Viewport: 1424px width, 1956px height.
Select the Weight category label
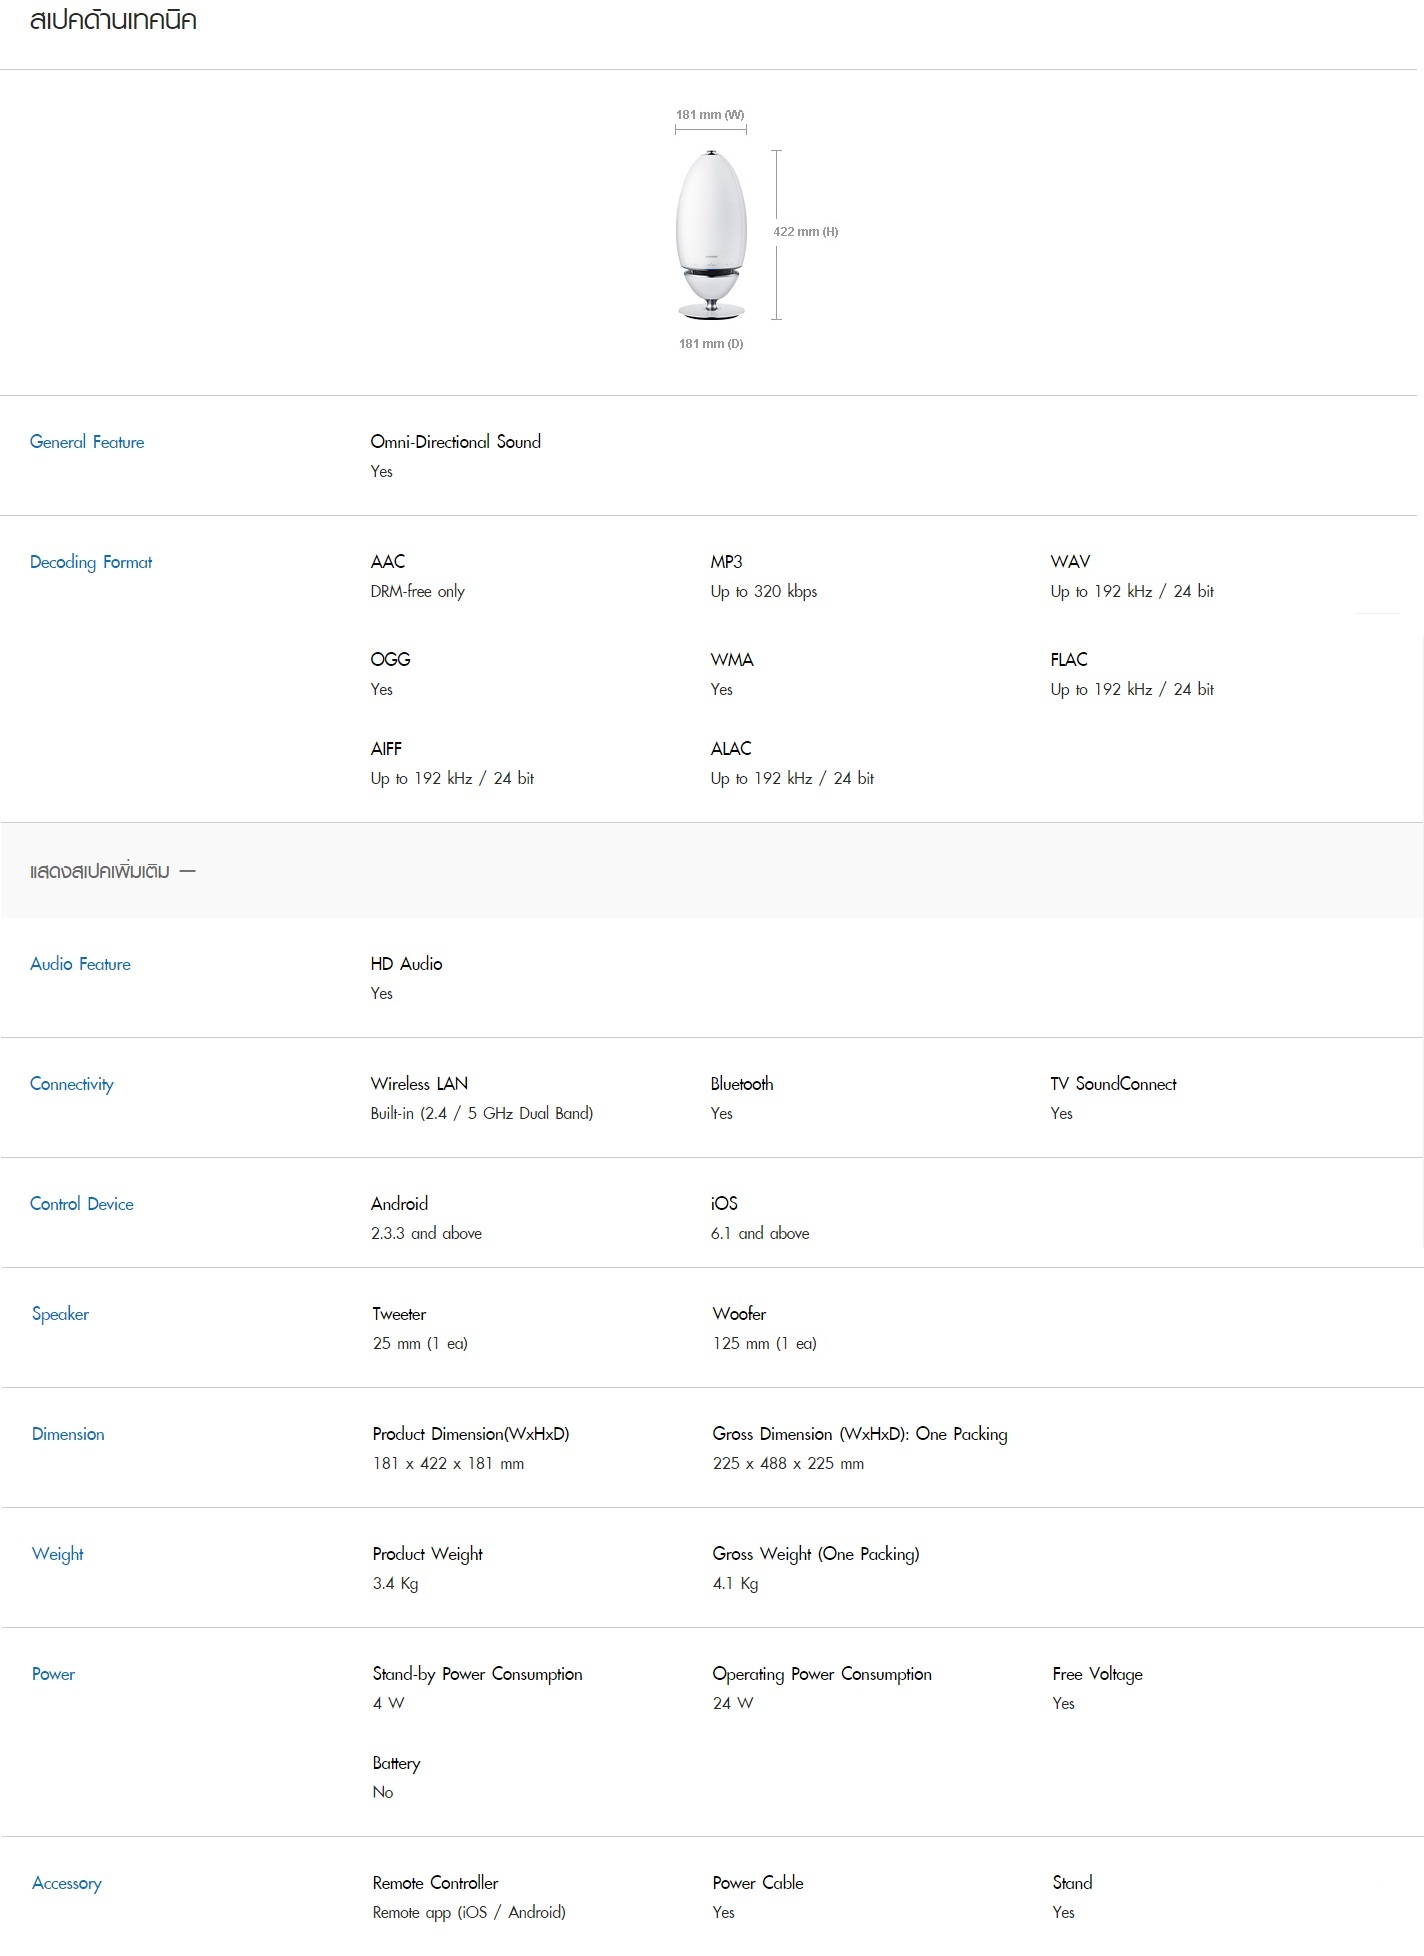pos(58,1554)
